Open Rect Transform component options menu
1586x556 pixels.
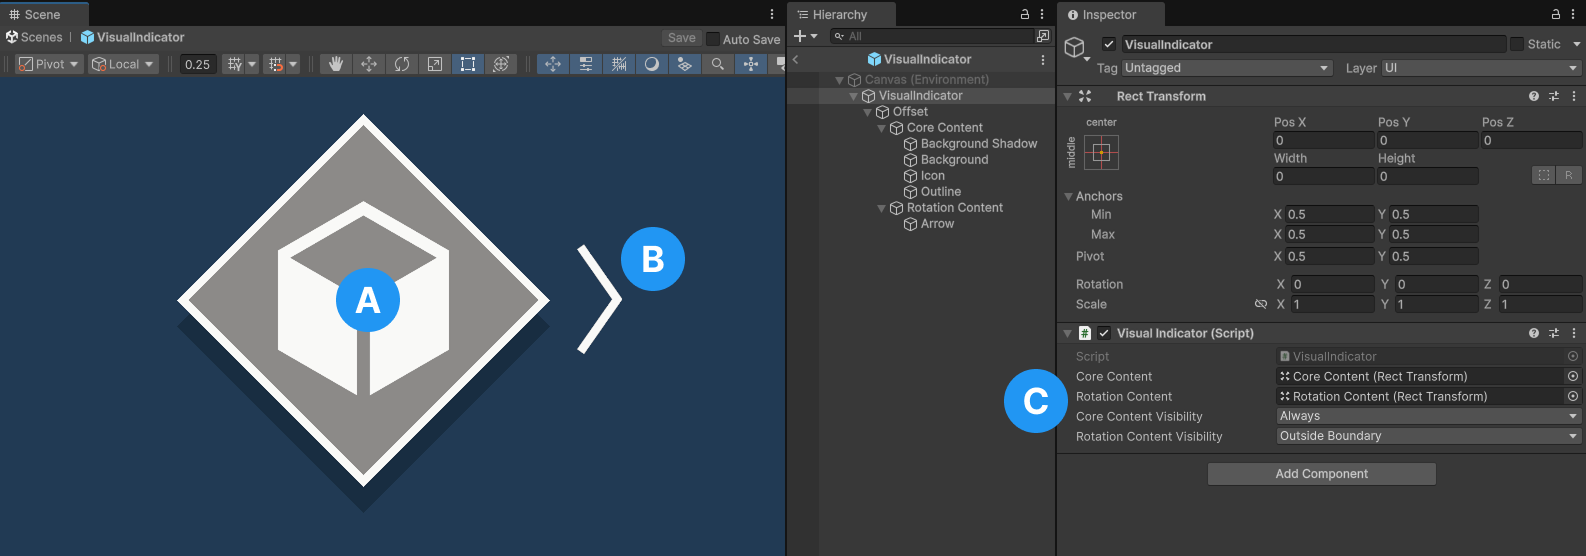click(x=1574, y=96)
